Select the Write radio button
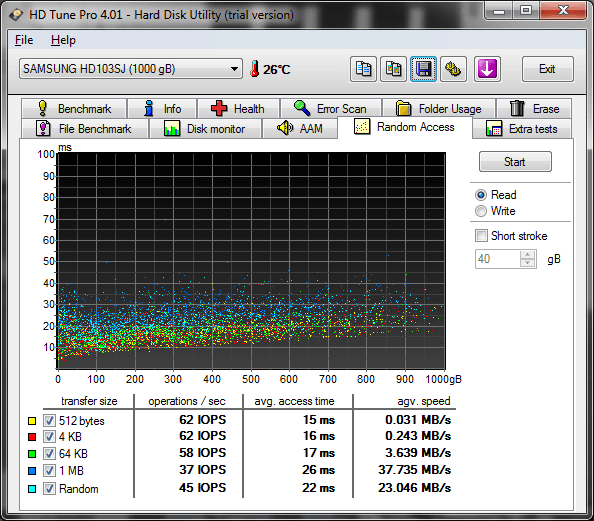The height and width of the screenshot is (521, 594). coord(481,211)
